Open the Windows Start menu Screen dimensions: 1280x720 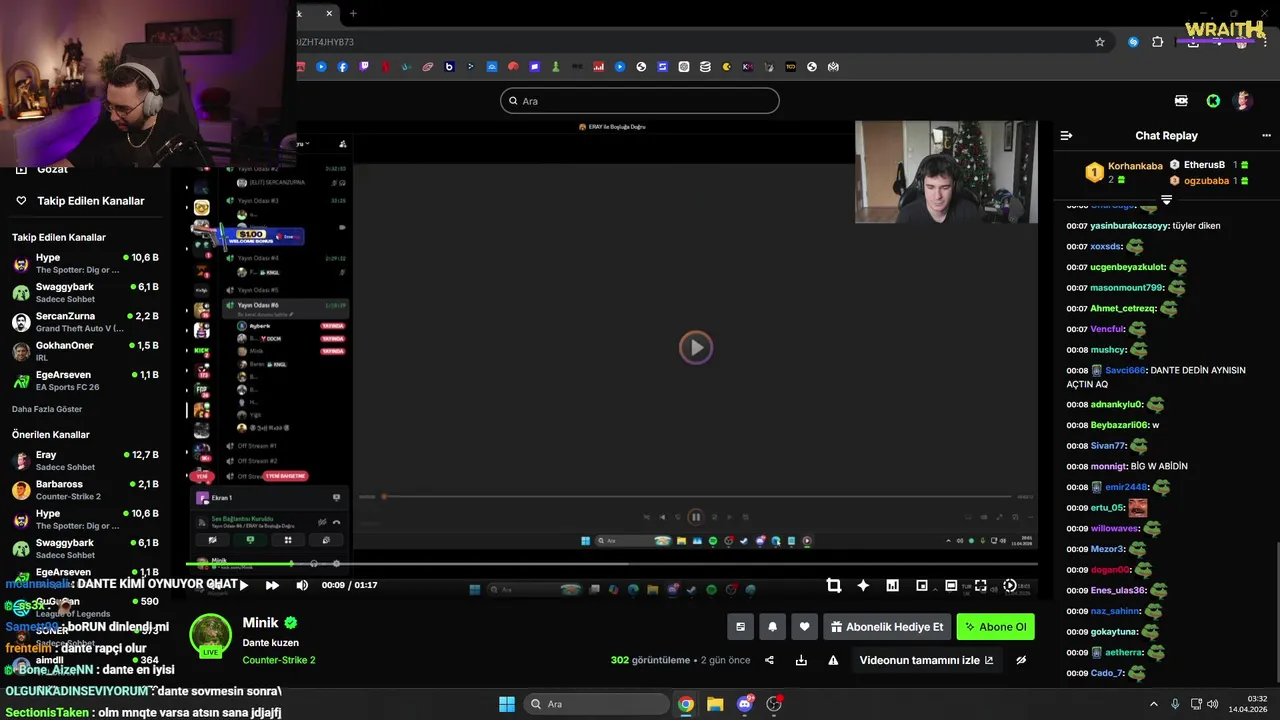507,704
